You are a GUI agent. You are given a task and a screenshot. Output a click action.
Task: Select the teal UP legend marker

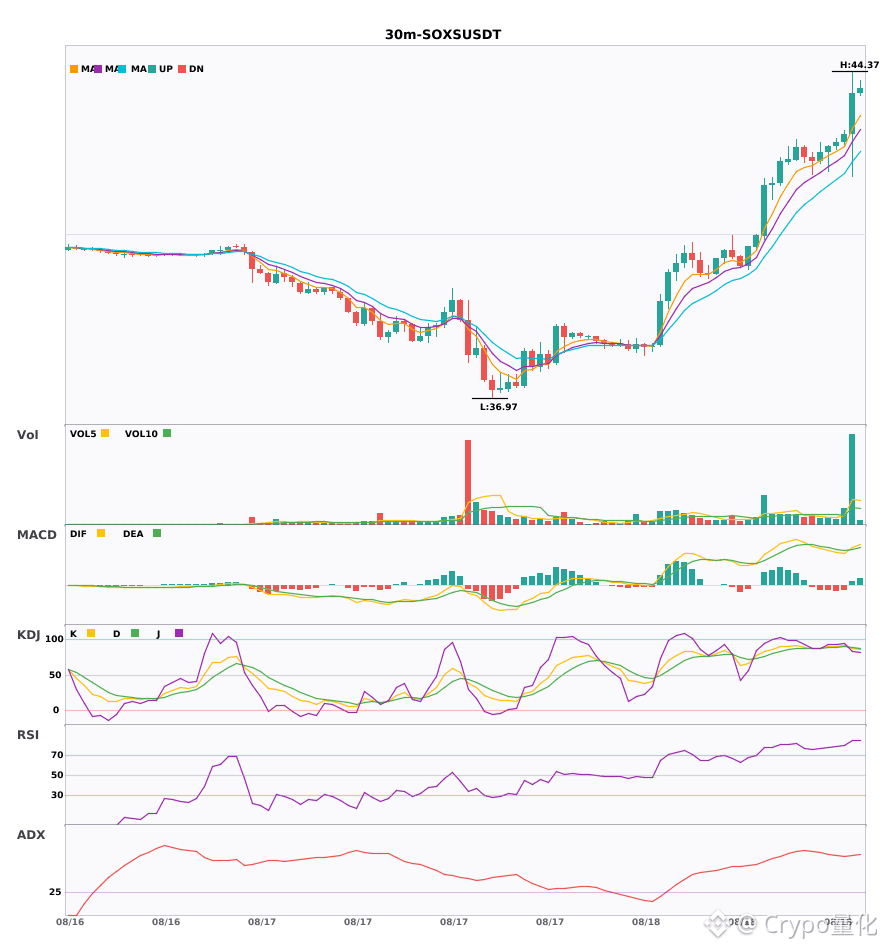(152, 69)
